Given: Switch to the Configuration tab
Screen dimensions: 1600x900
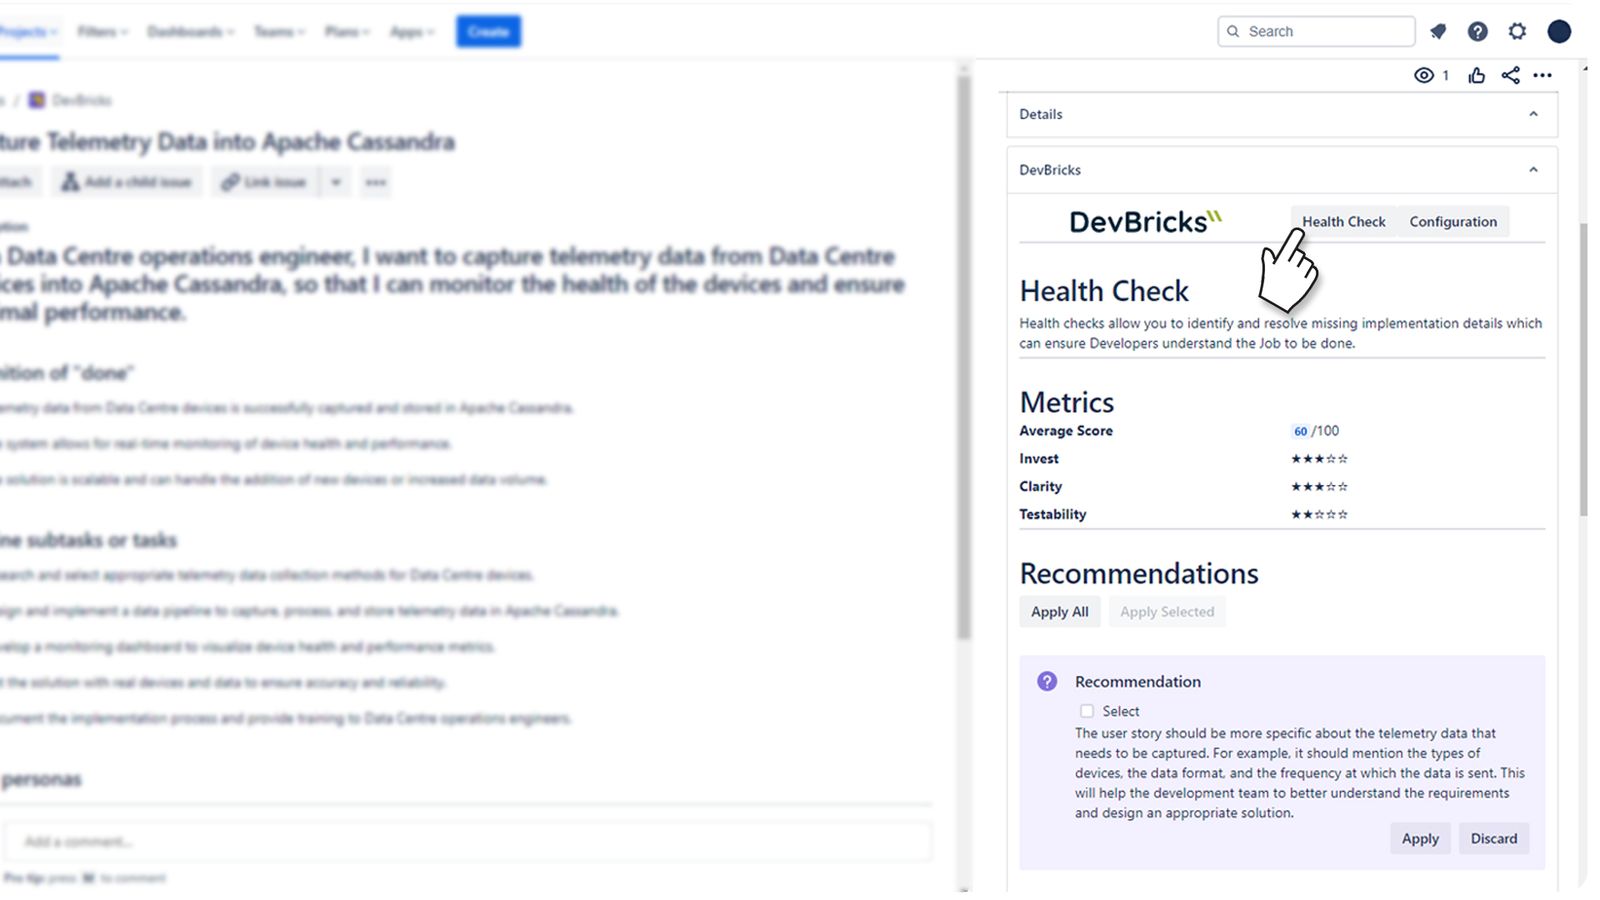Looking at the screenshot, I should coord(1453,222).
